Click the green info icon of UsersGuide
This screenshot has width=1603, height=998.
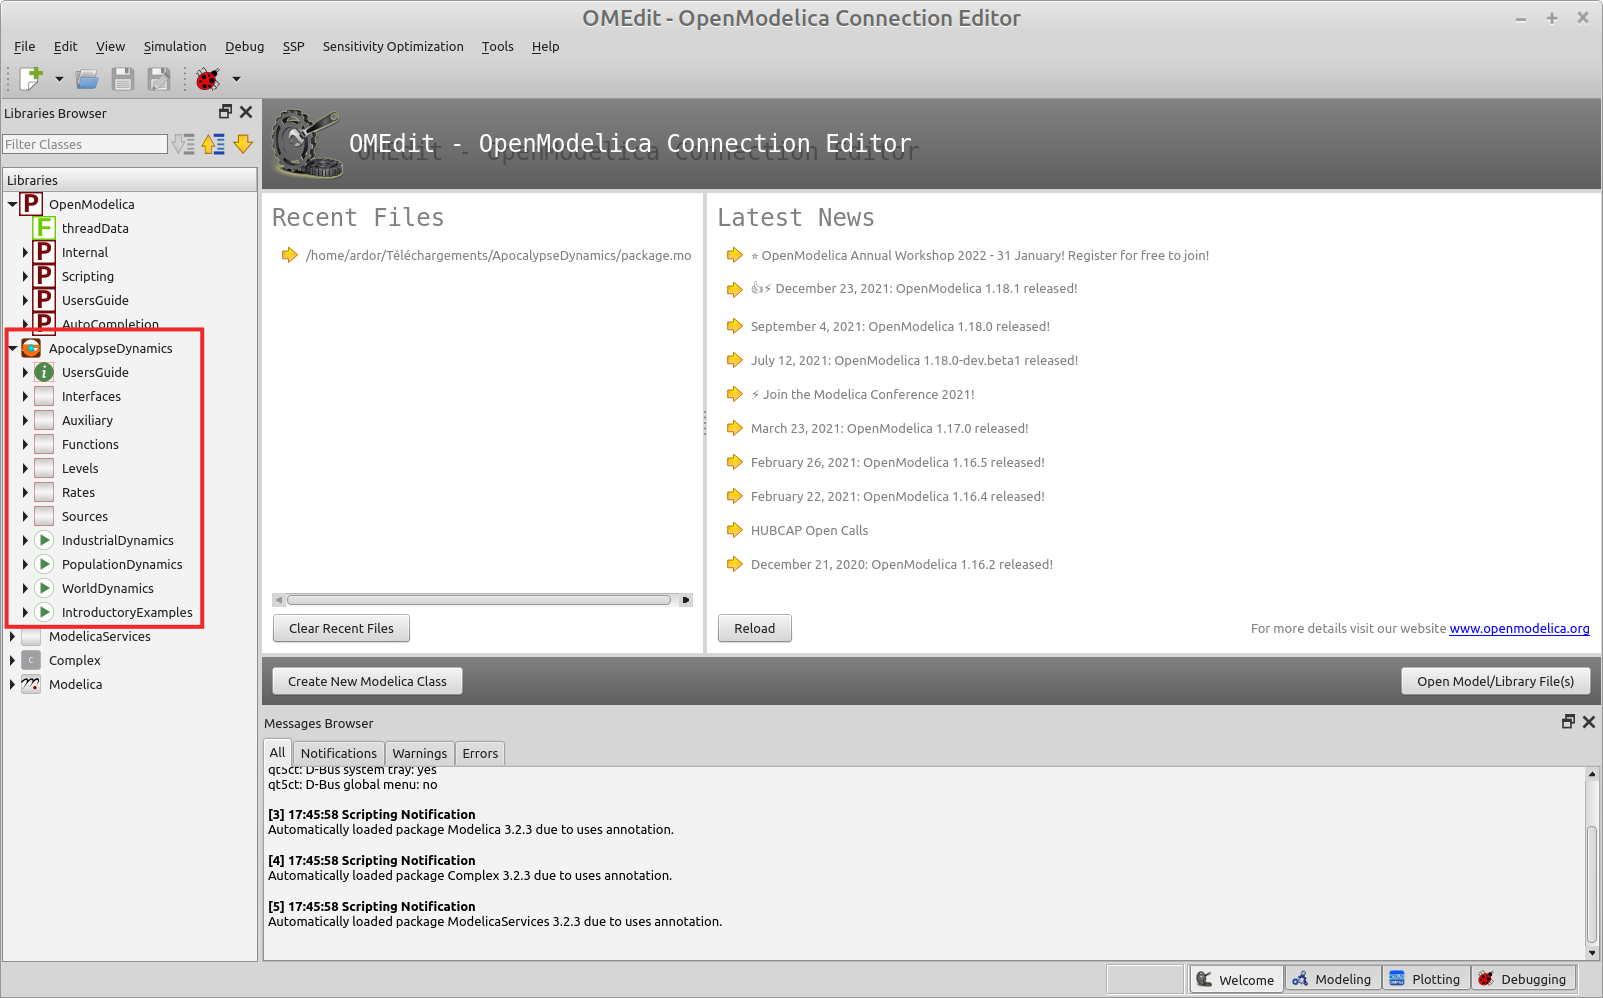44,372
